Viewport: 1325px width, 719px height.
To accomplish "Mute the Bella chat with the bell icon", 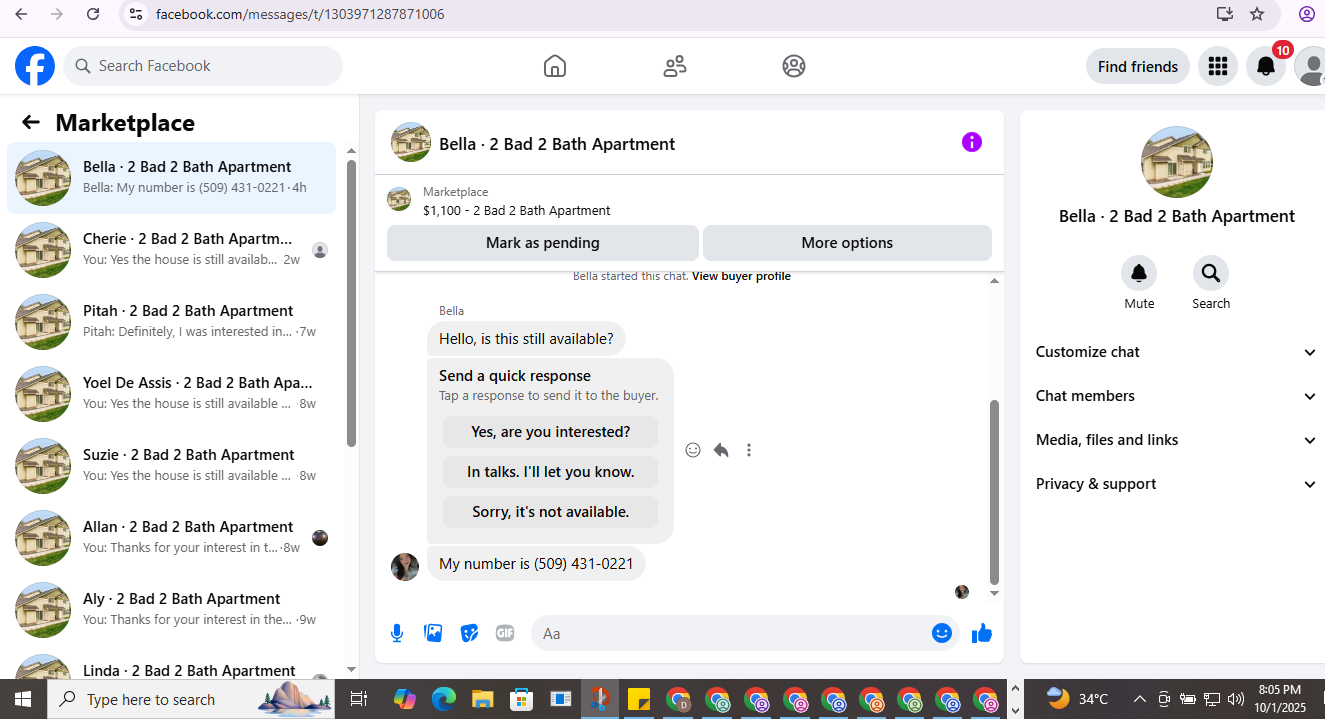I will (x=1139, y=273).
